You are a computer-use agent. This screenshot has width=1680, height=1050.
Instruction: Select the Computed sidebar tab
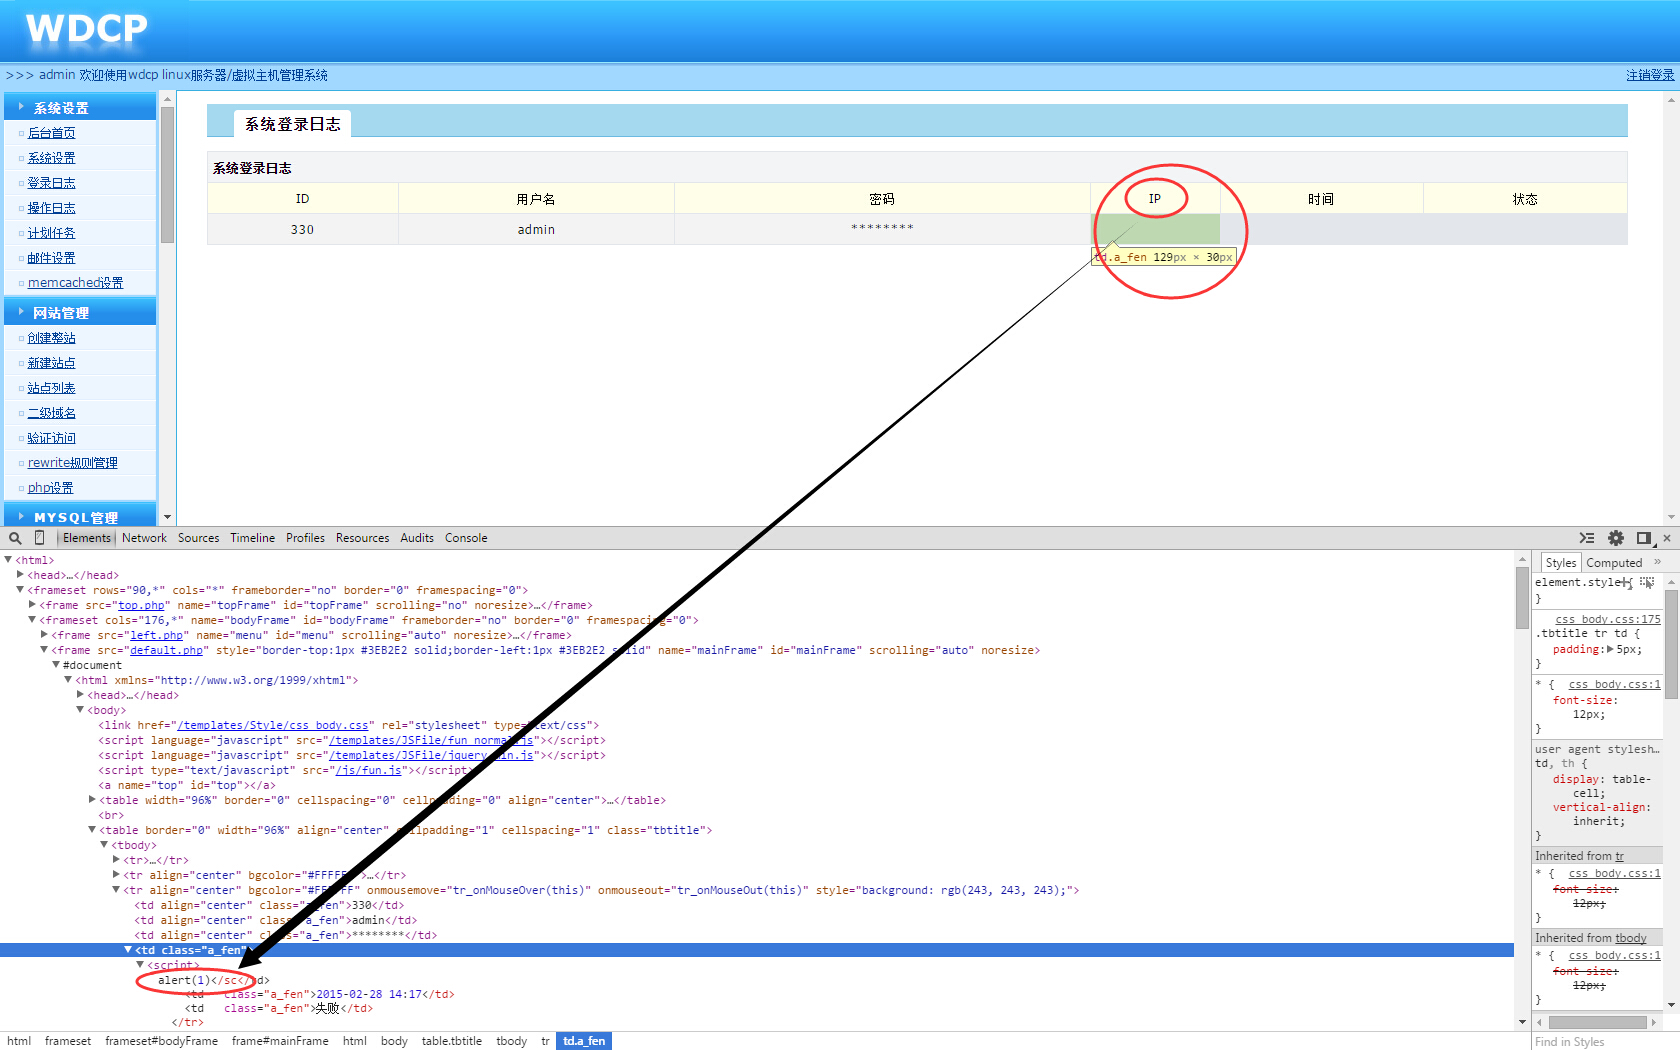[1614, 563]
